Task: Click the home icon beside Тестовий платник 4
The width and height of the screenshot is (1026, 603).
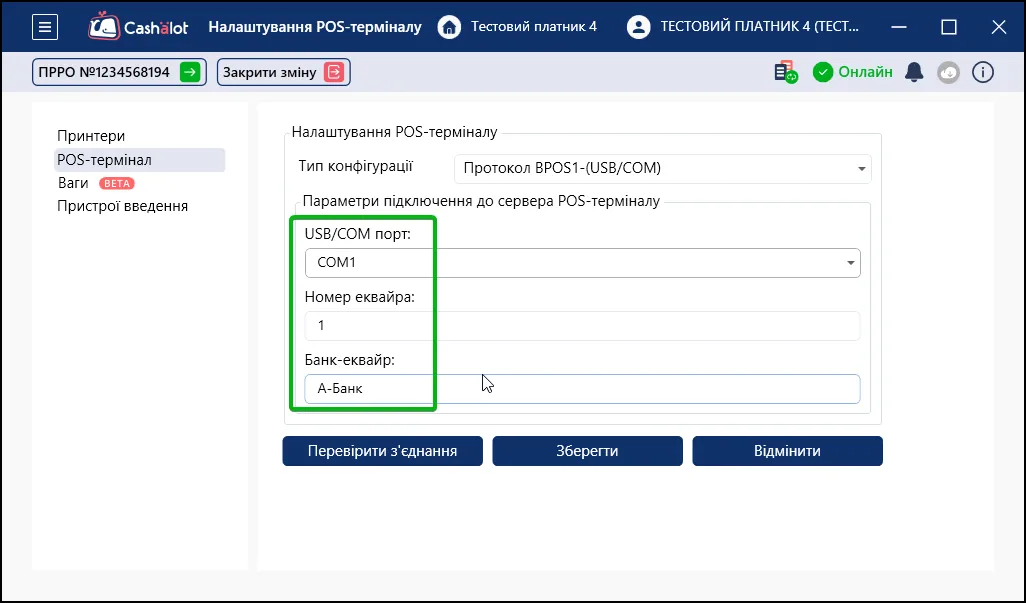Action: click(449, 27)
